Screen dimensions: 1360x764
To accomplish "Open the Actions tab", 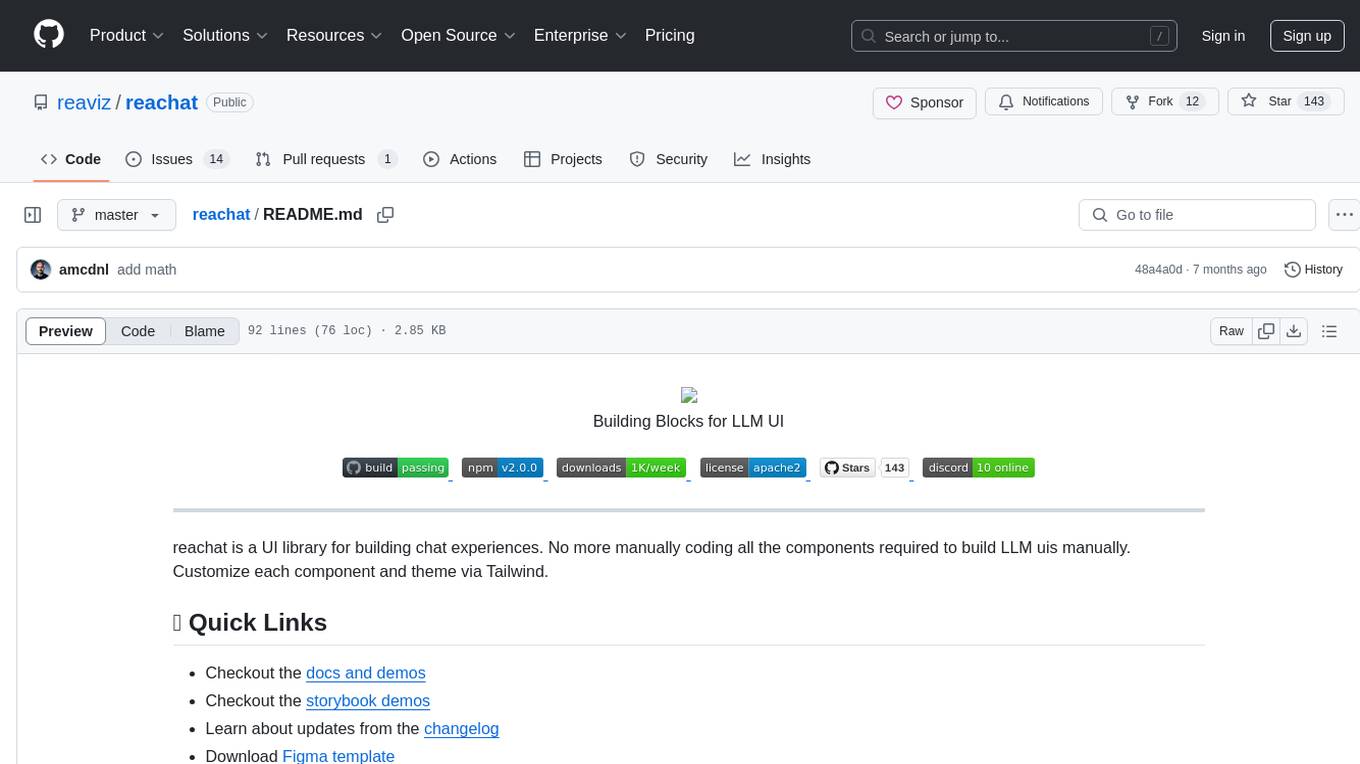I will [460, 159].
